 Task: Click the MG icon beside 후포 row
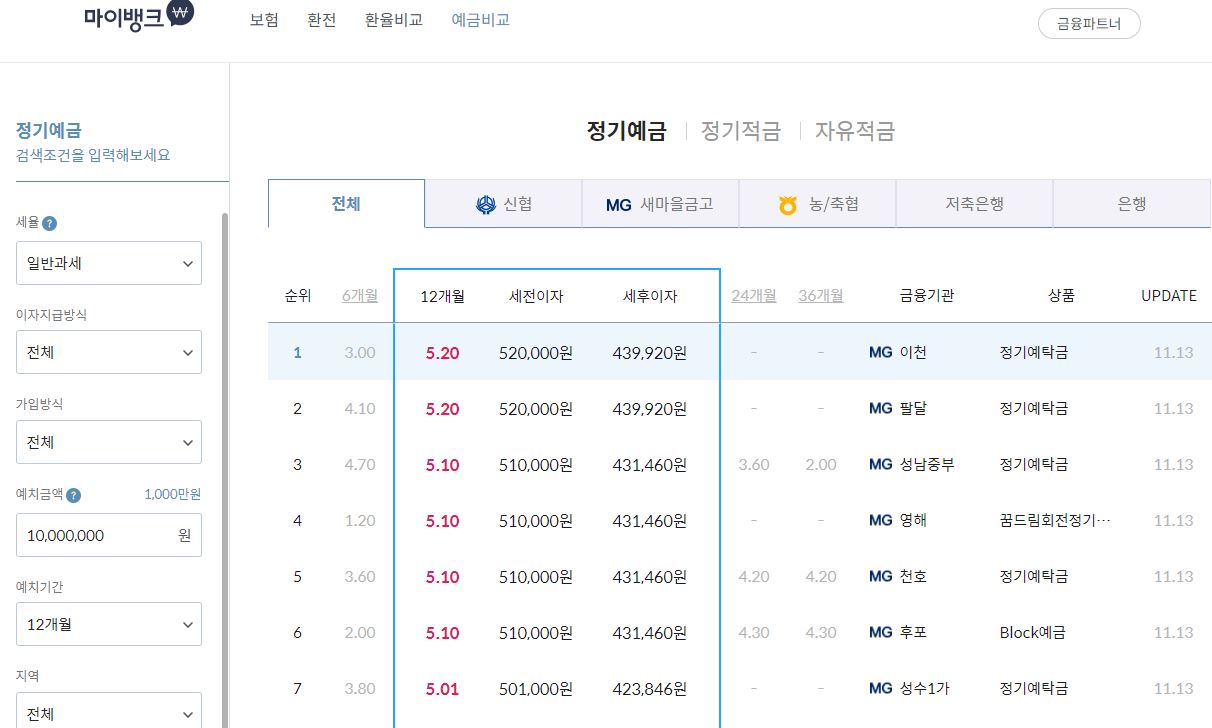coord(879,632)
